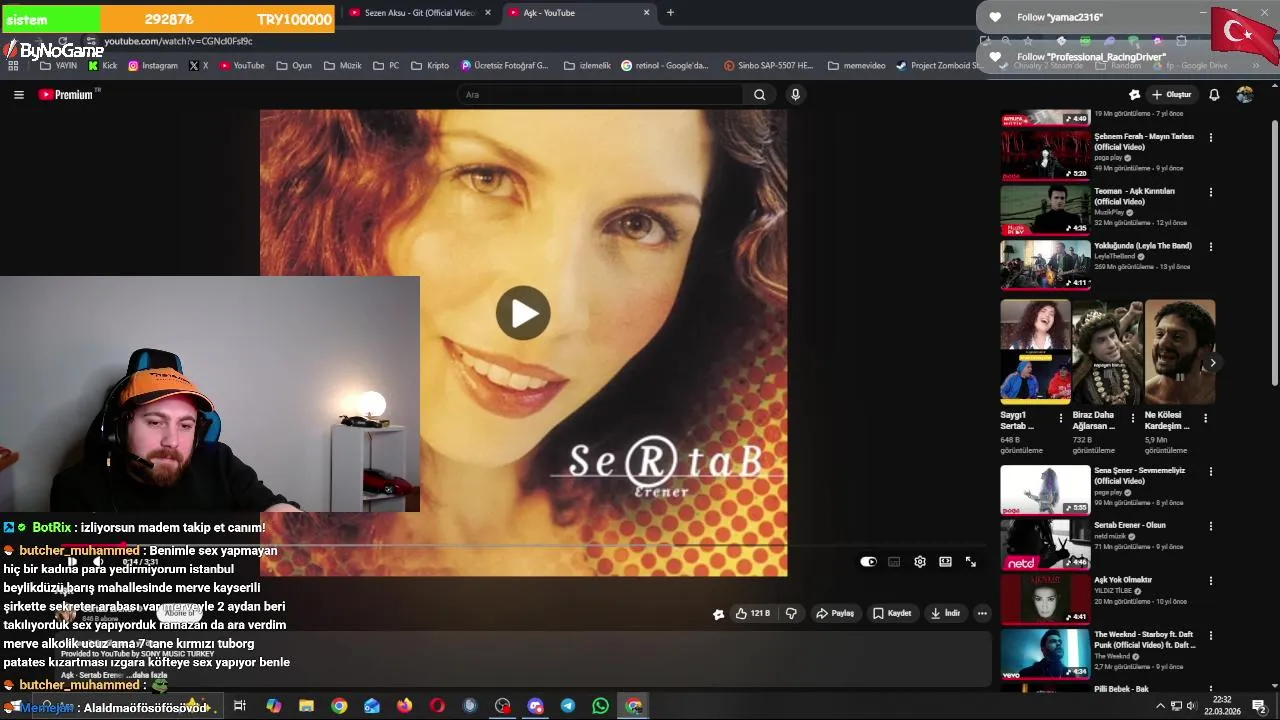Click the İndir download button

tap(945, 613)
